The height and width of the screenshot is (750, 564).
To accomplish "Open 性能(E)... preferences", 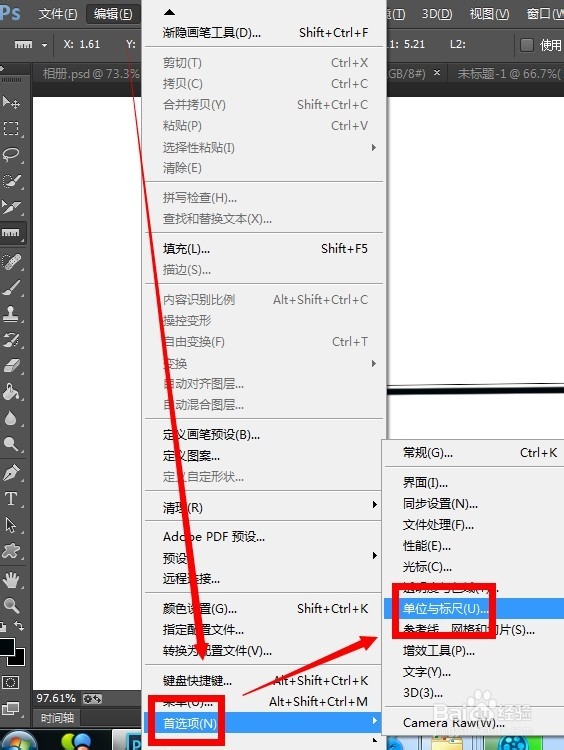I will click(x=474, y=546).
